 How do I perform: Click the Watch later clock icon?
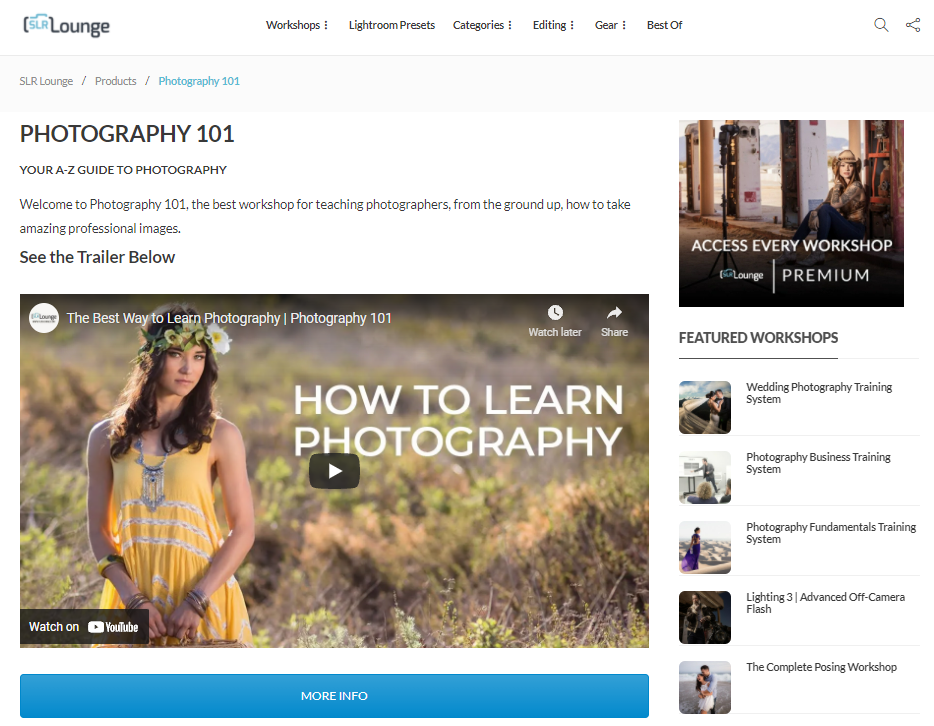(x=555, y=313)
